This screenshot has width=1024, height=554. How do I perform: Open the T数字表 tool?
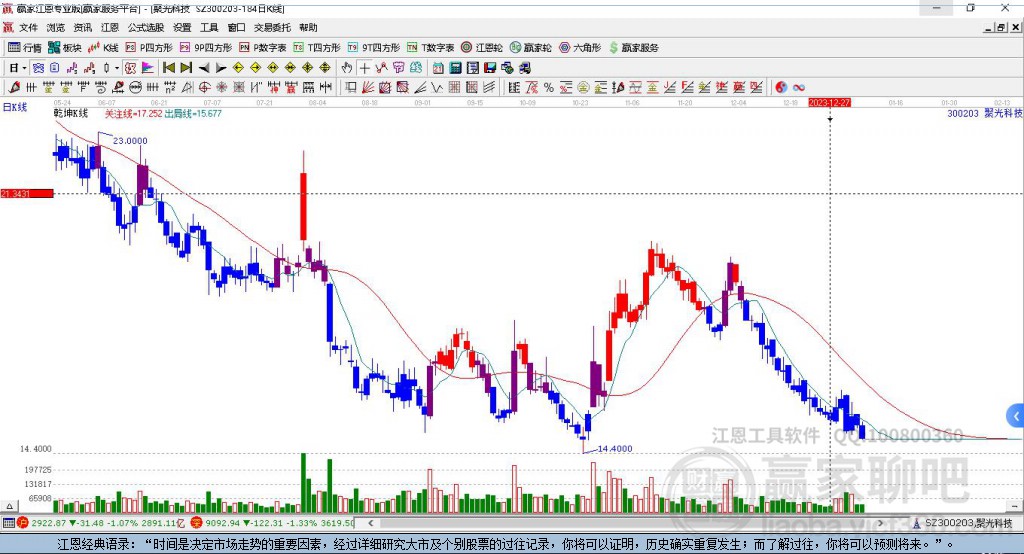(430, 48)
